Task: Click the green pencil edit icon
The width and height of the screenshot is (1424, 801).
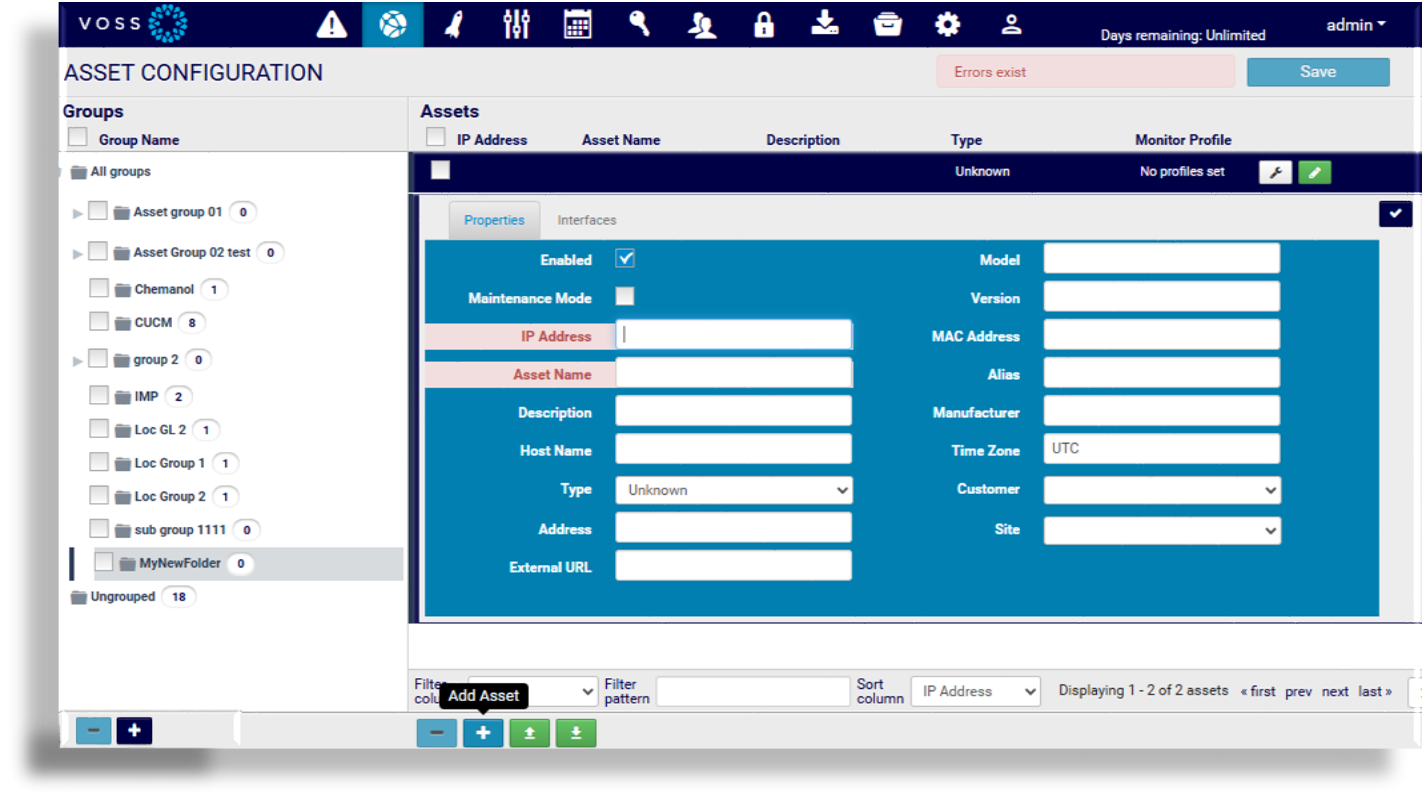Action: 1314,172
